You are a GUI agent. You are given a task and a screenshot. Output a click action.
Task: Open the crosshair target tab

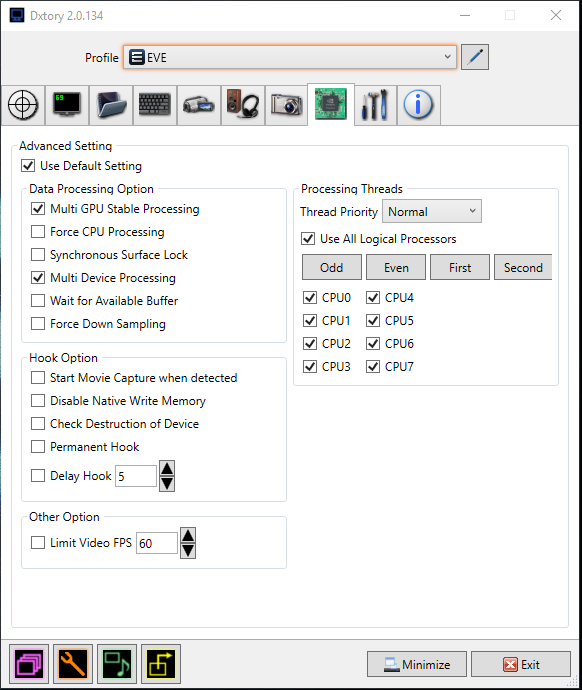(x=23, y=105)
